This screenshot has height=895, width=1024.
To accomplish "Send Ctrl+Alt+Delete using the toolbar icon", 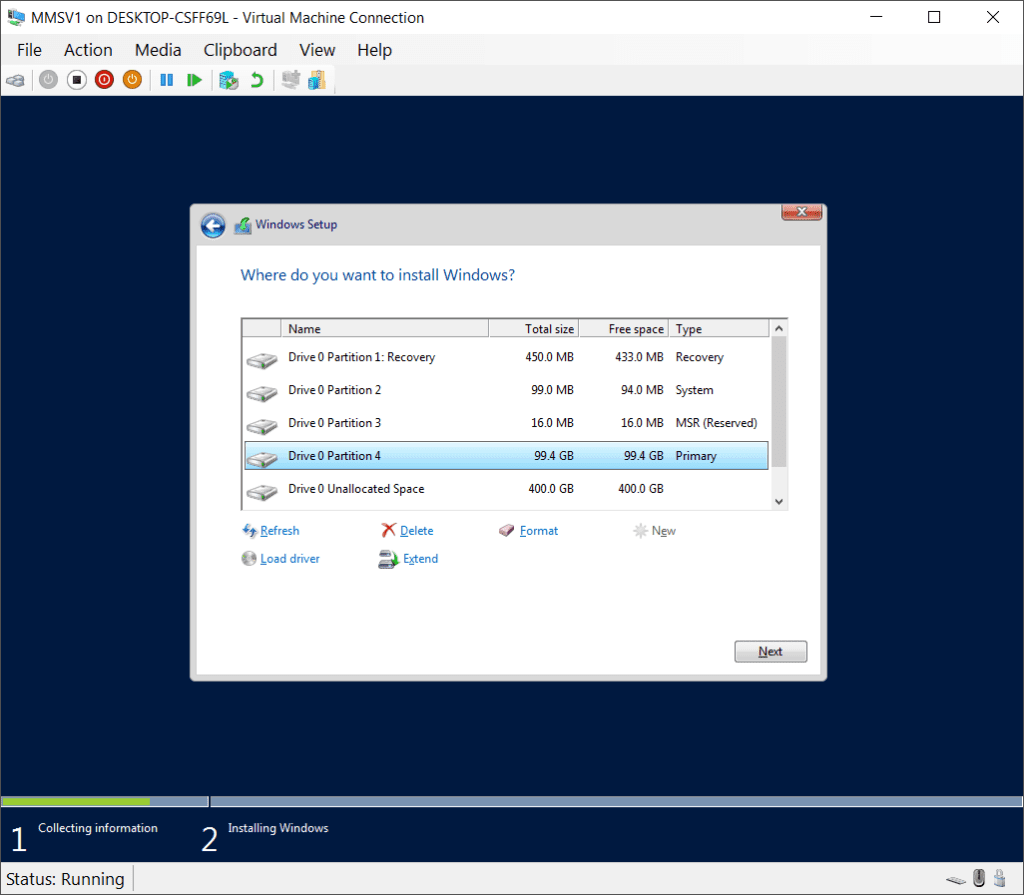I will pos(15,80).
